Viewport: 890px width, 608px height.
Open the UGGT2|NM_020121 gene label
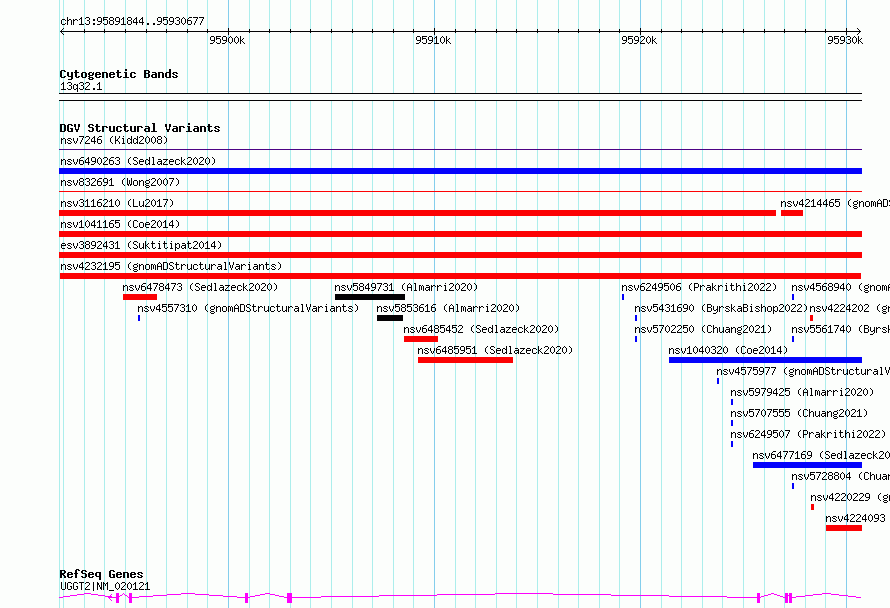[105, 586]
